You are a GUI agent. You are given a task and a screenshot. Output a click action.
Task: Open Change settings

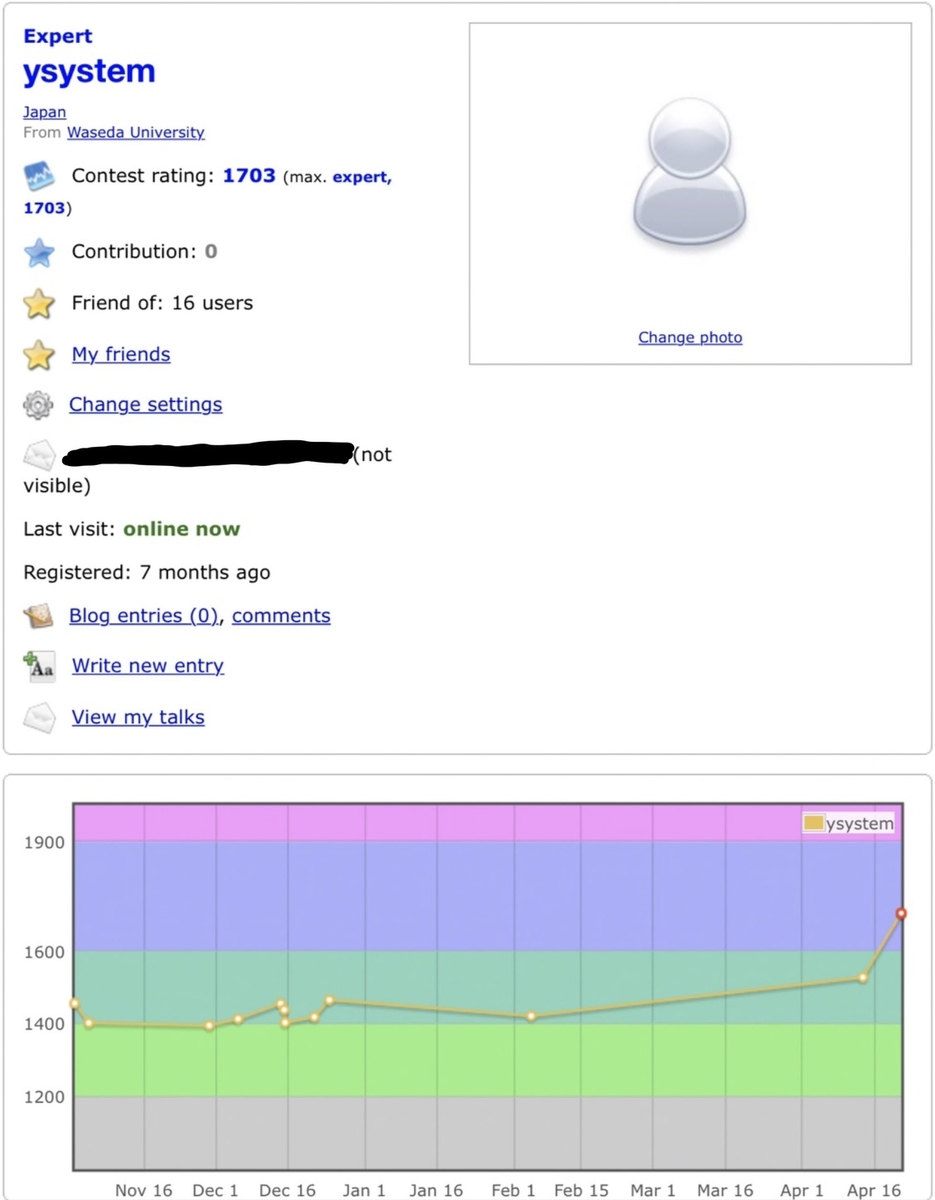tap(145, 404)
